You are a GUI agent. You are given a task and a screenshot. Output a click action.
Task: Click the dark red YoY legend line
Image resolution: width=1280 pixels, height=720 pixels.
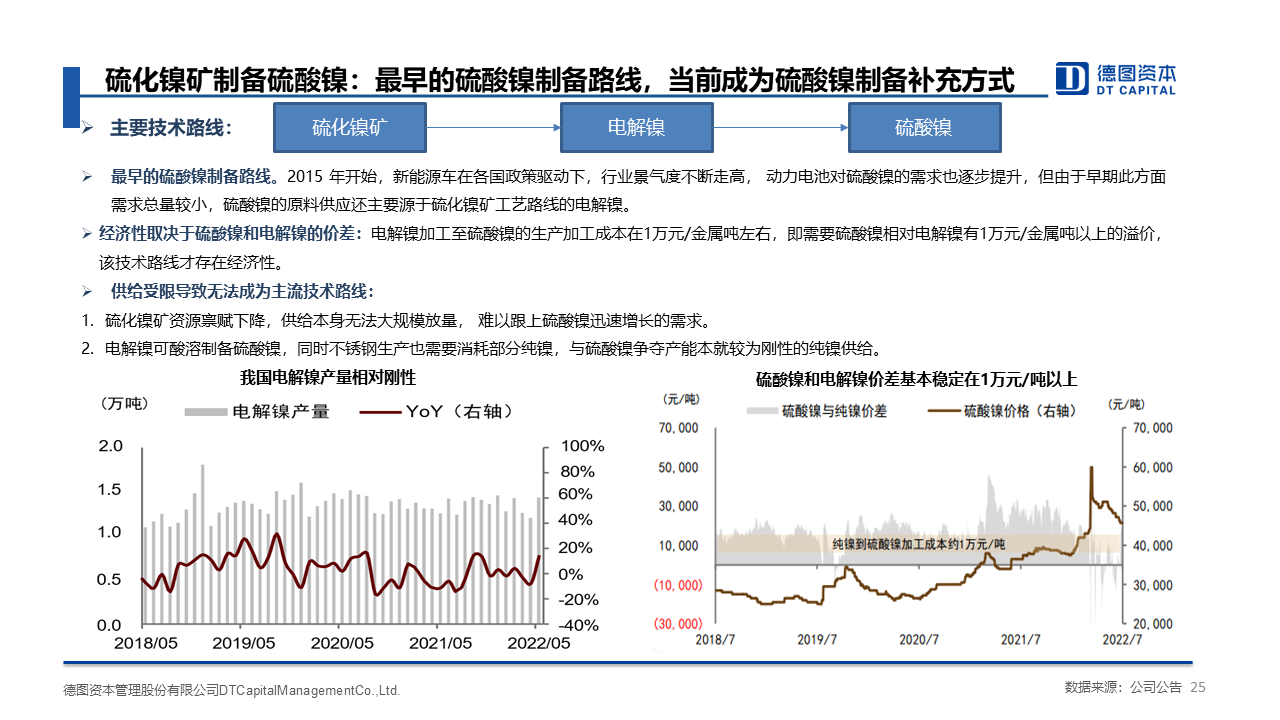coord(379,411)
